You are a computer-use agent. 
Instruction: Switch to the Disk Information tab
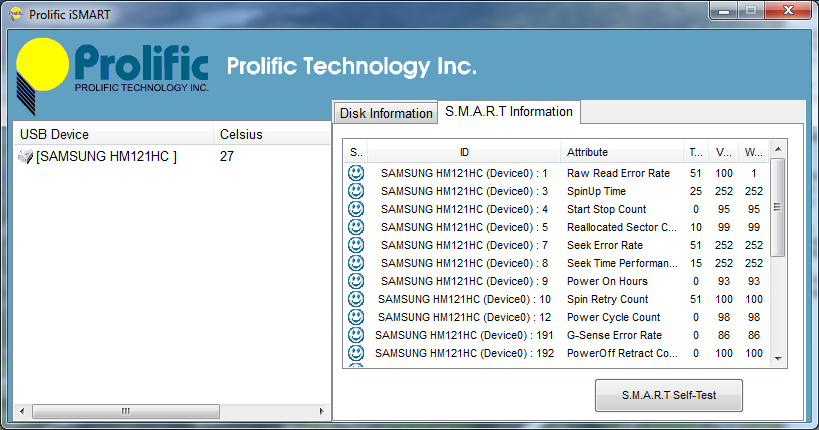[386, 113]
